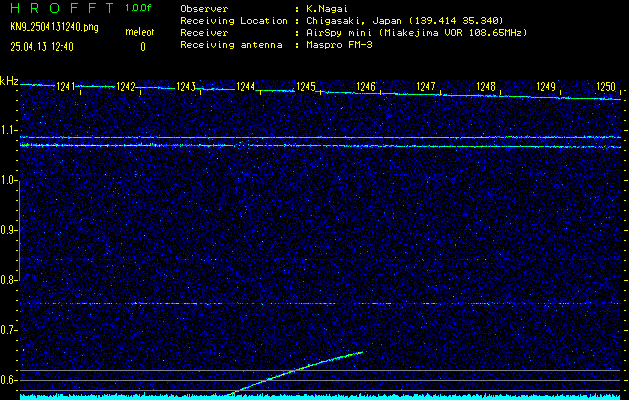Click the Observer field label

pyautogui.click(x=204, y=9)
